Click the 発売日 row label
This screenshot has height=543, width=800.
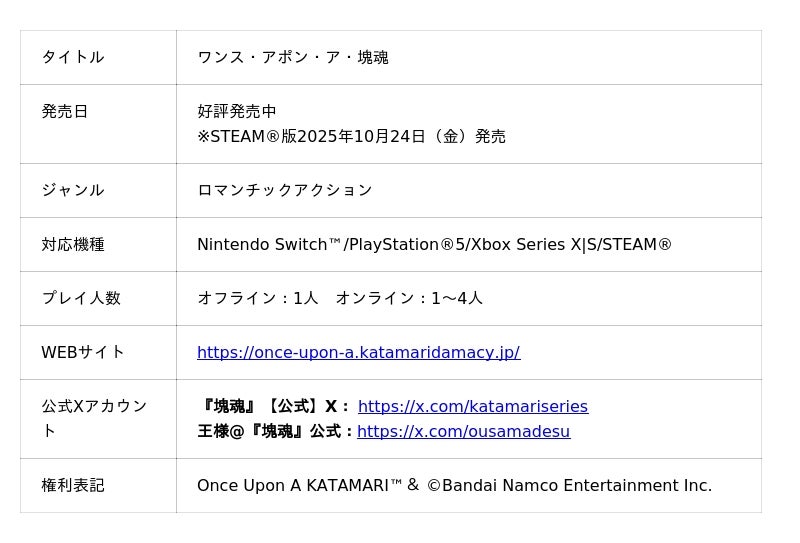tap(65, 111)
